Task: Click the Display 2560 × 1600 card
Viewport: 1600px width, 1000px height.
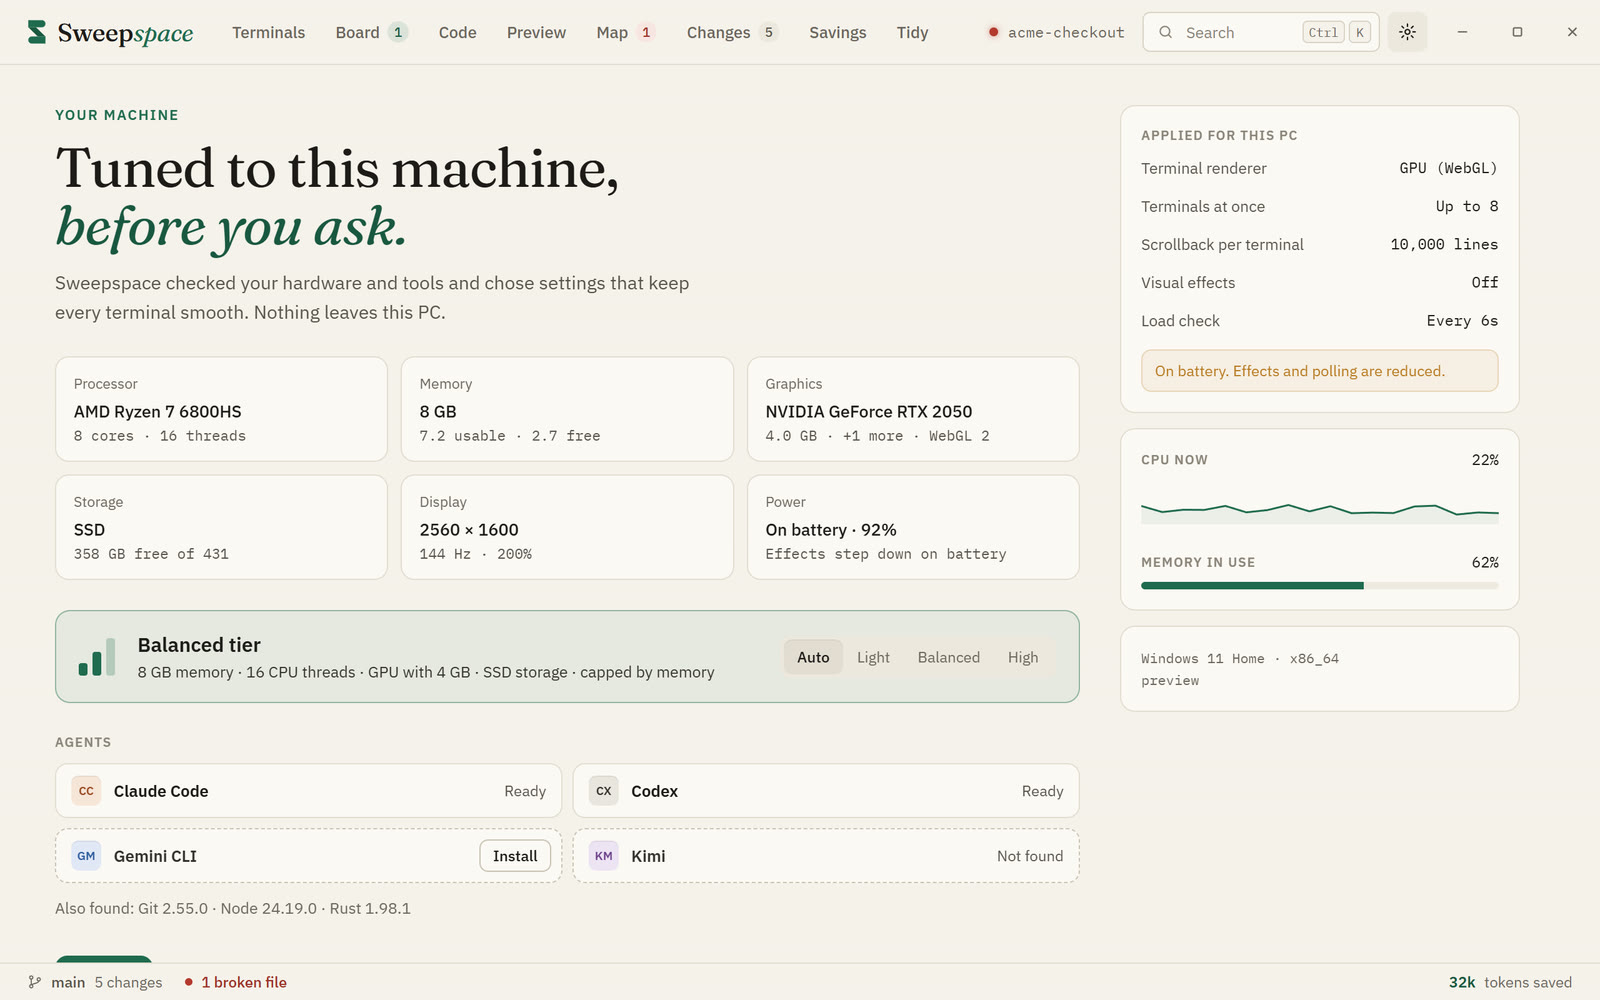Action: pyautogui.click(x=567, y=527)
